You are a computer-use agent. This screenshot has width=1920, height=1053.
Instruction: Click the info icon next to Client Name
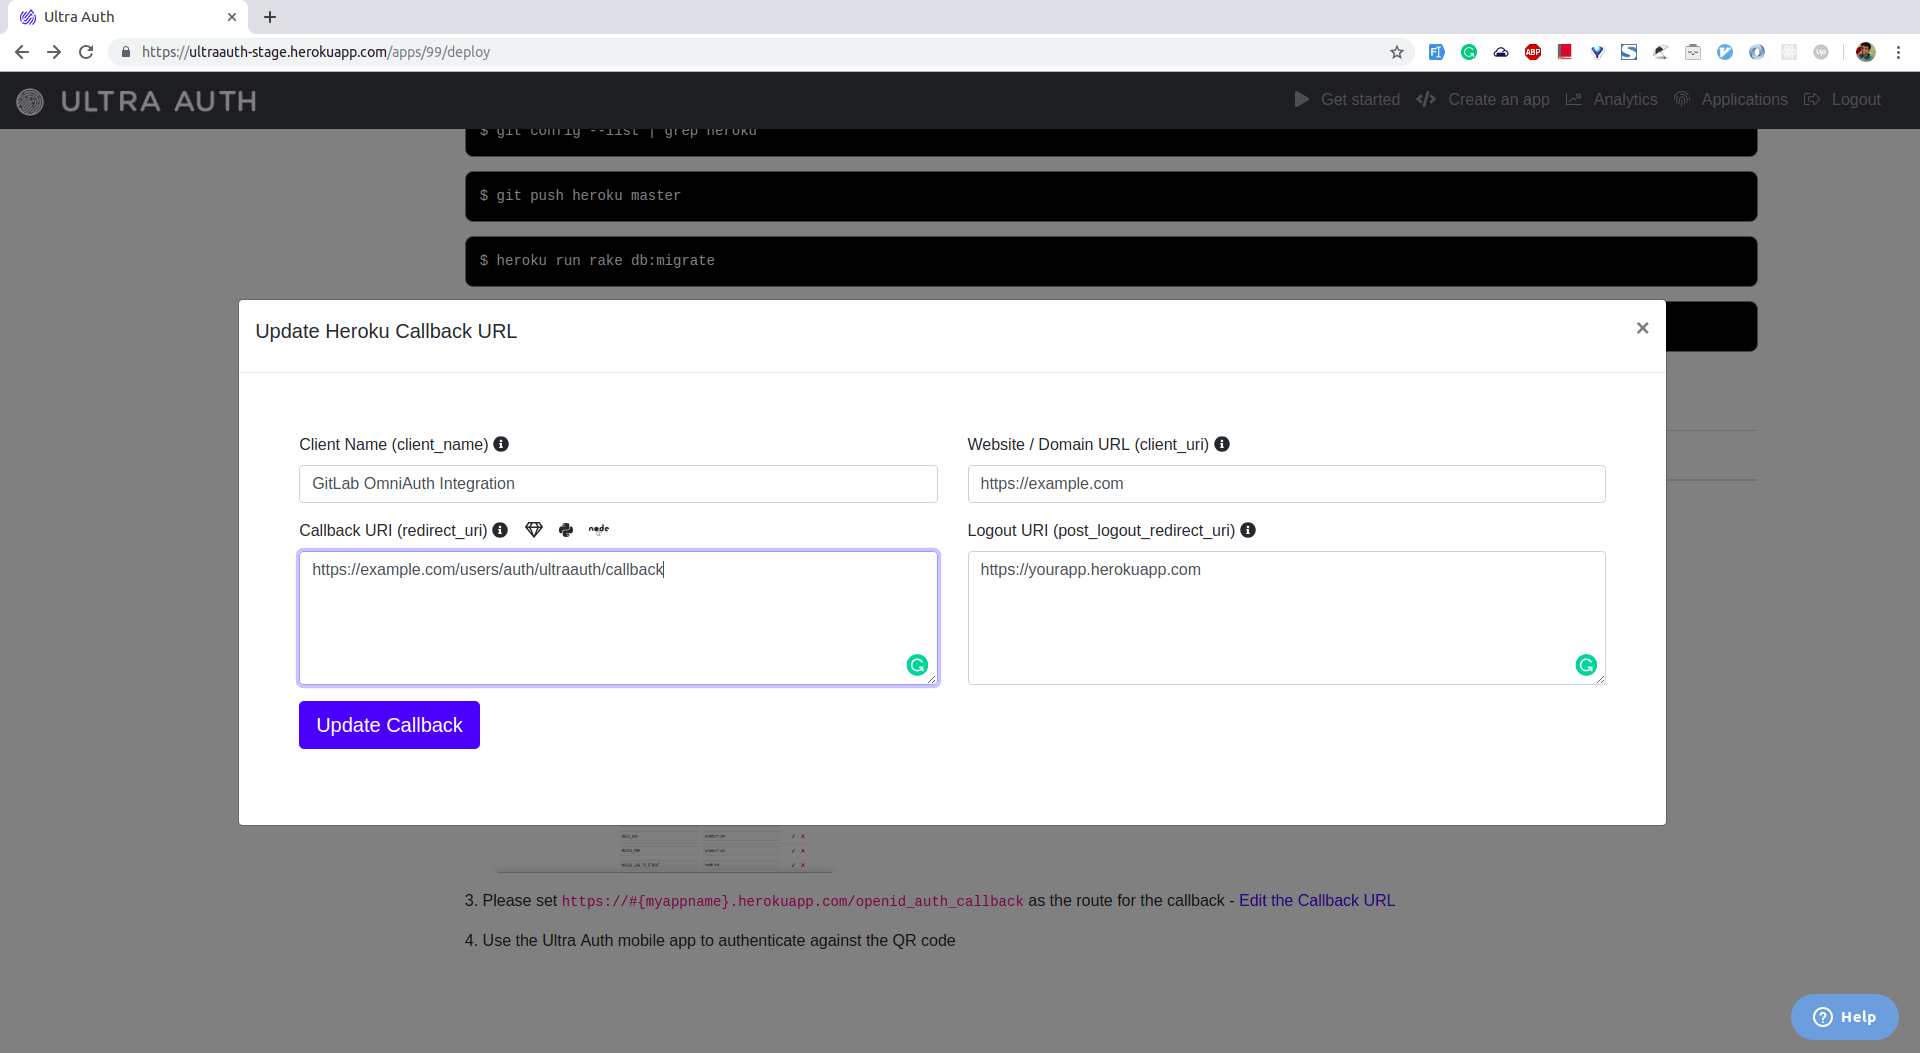501,444
